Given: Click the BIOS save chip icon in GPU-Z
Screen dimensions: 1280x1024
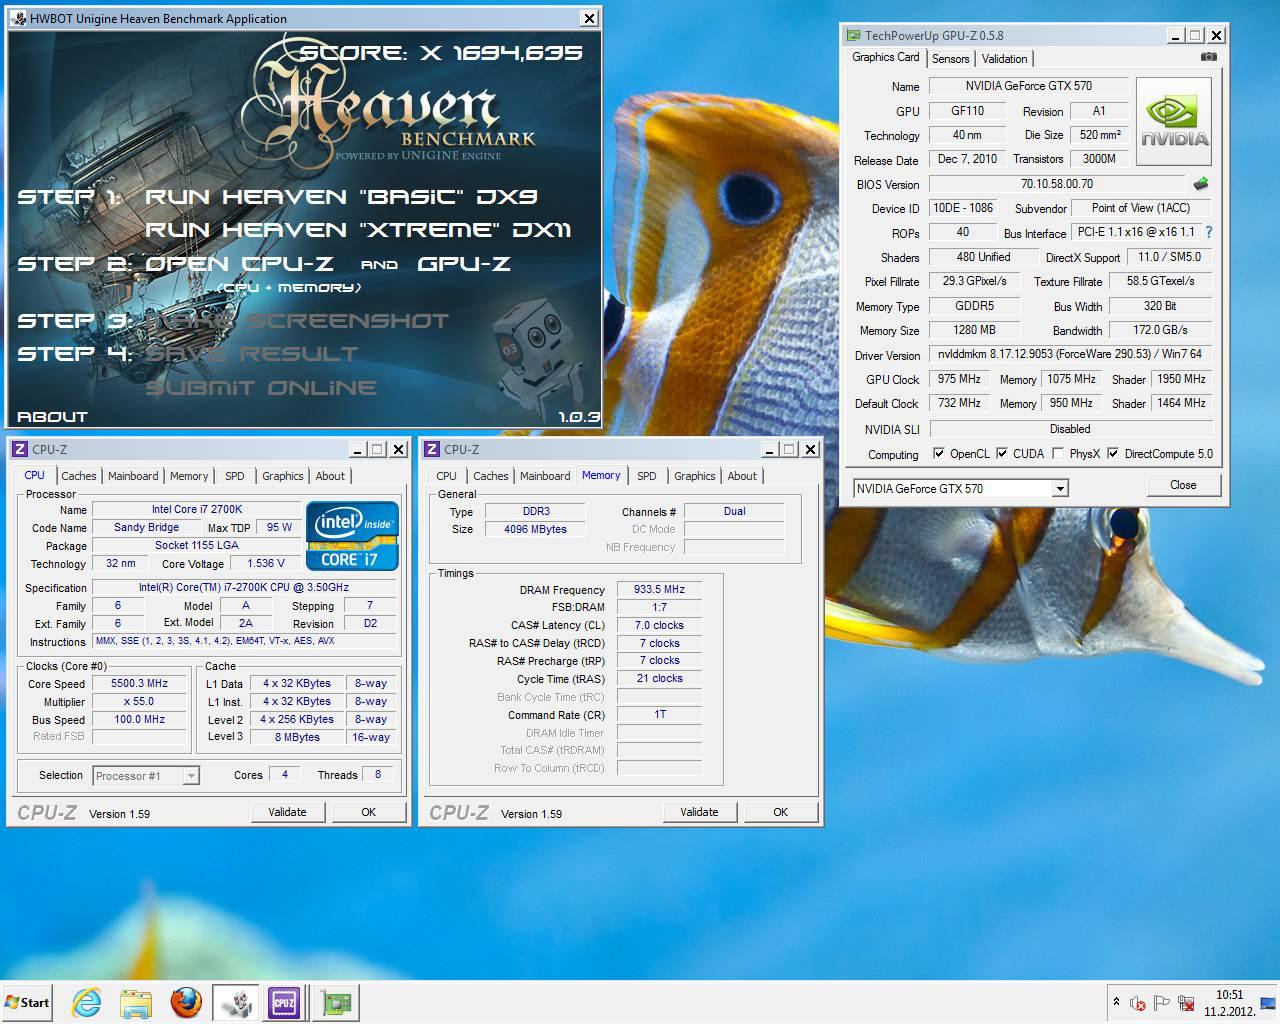Looking at the screenshot, I should [1201, 184].
